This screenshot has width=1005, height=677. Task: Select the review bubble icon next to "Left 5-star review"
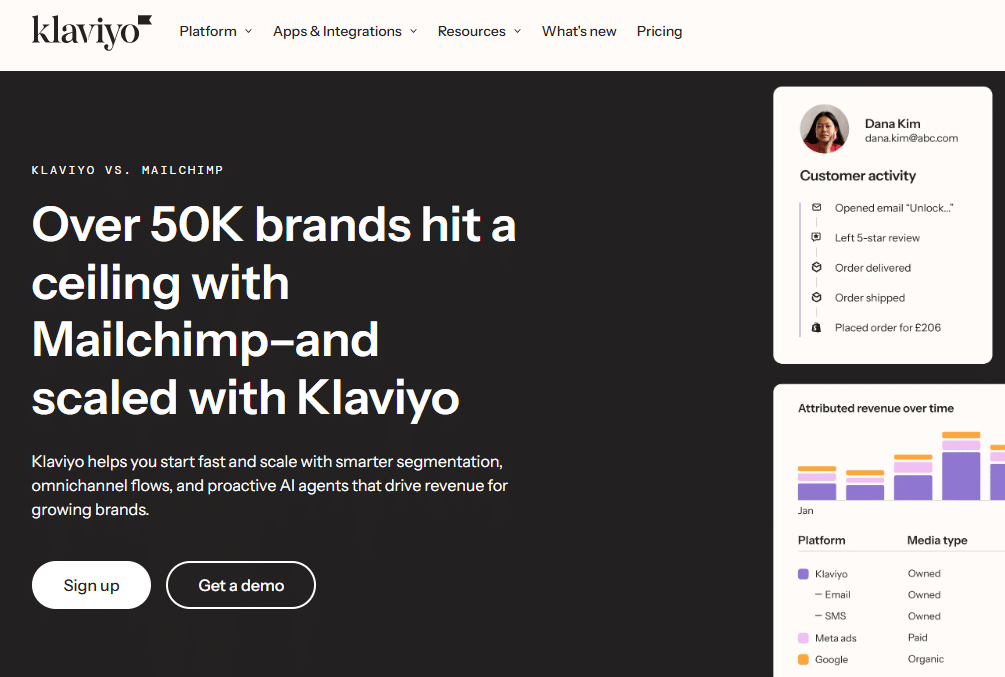pos(816,237)
